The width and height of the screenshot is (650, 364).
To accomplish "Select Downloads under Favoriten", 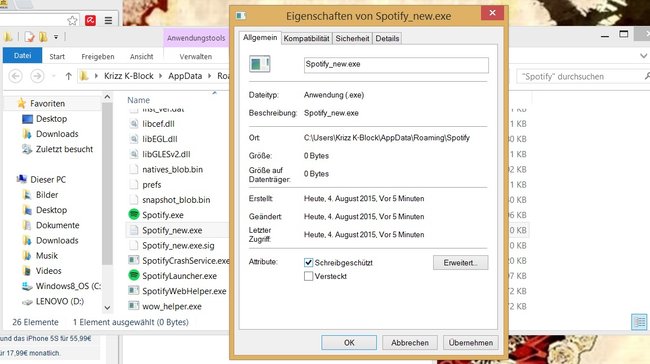I will click(57, 134).
